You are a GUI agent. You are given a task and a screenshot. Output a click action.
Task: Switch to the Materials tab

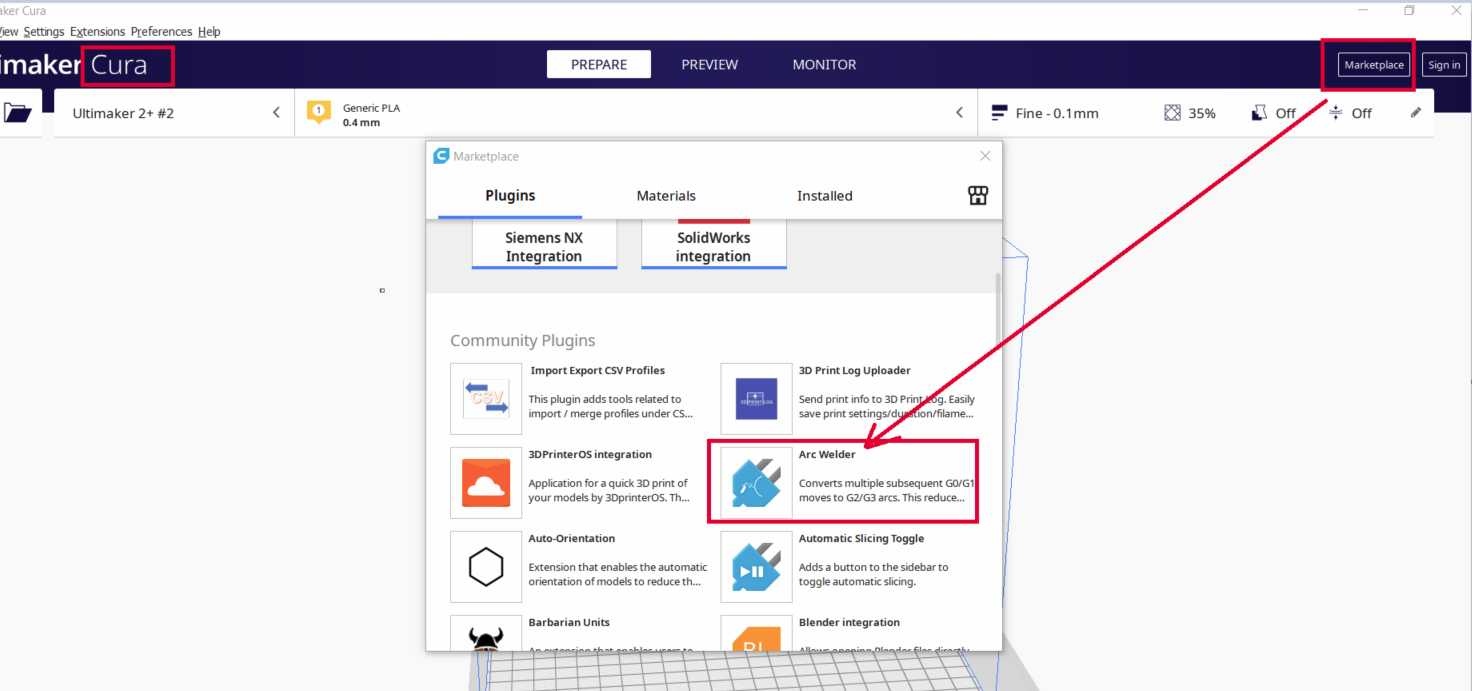[666, 196]
